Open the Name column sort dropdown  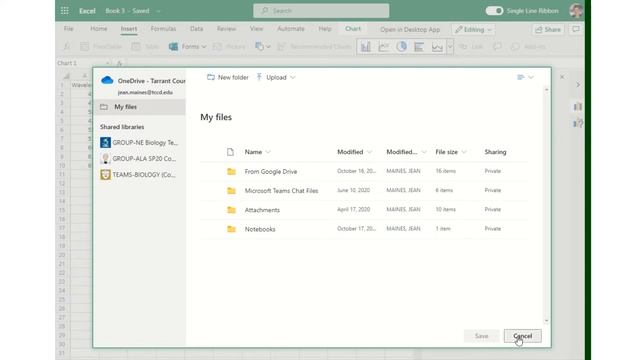point(268,152)
